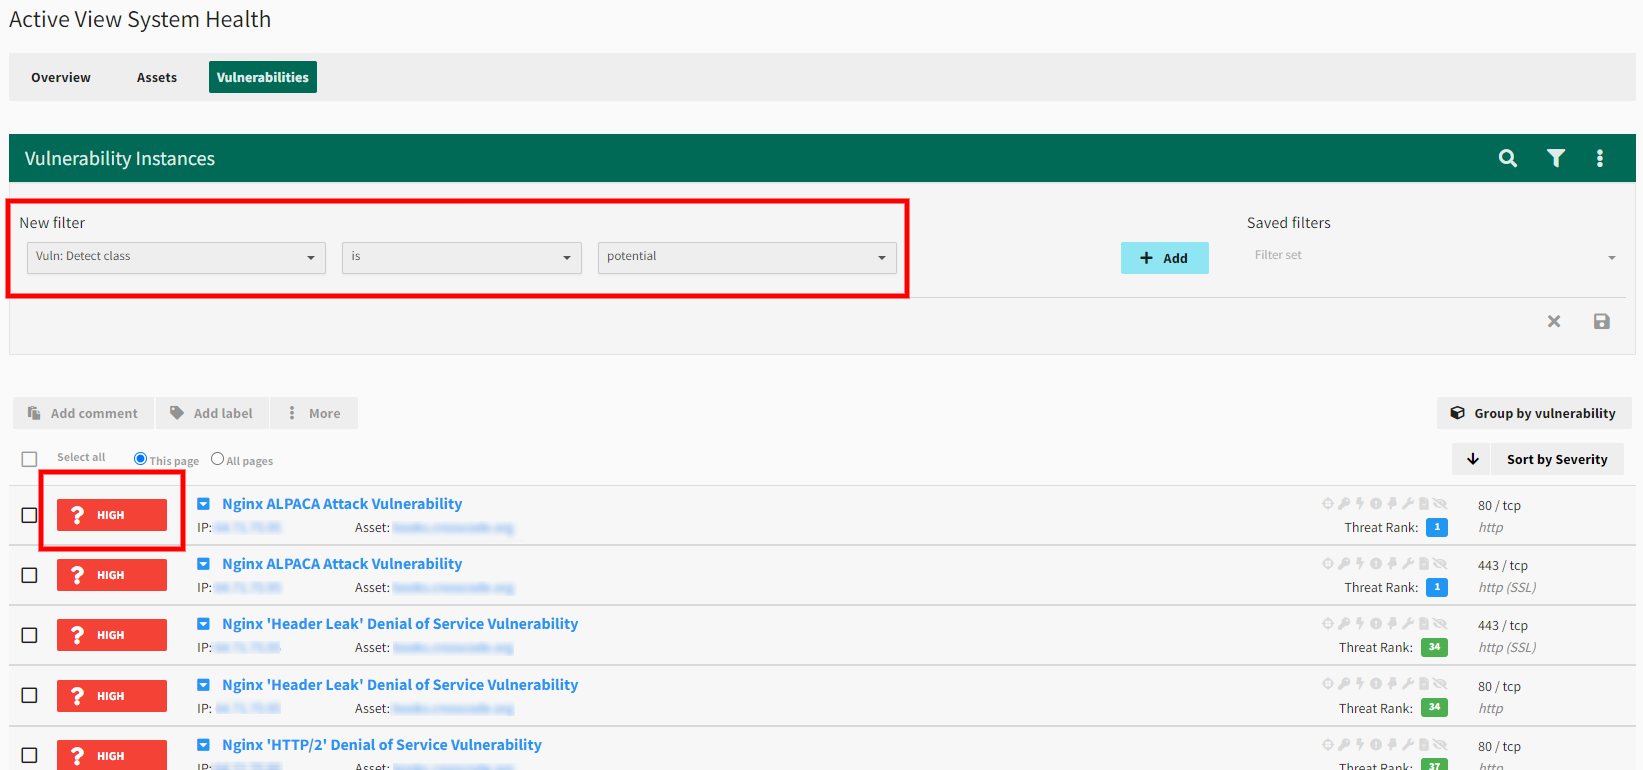Open the three-dot options menu in header
The image size is (1643, 770).
point(1600,158)
